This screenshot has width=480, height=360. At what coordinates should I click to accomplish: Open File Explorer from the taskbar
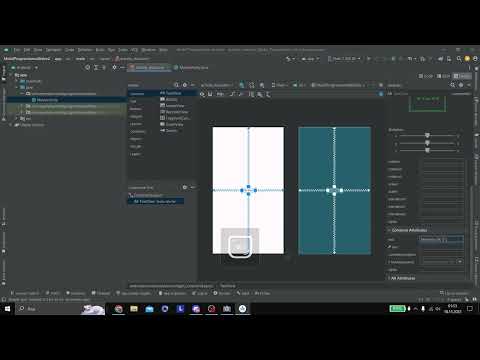[x=134, y=309]
